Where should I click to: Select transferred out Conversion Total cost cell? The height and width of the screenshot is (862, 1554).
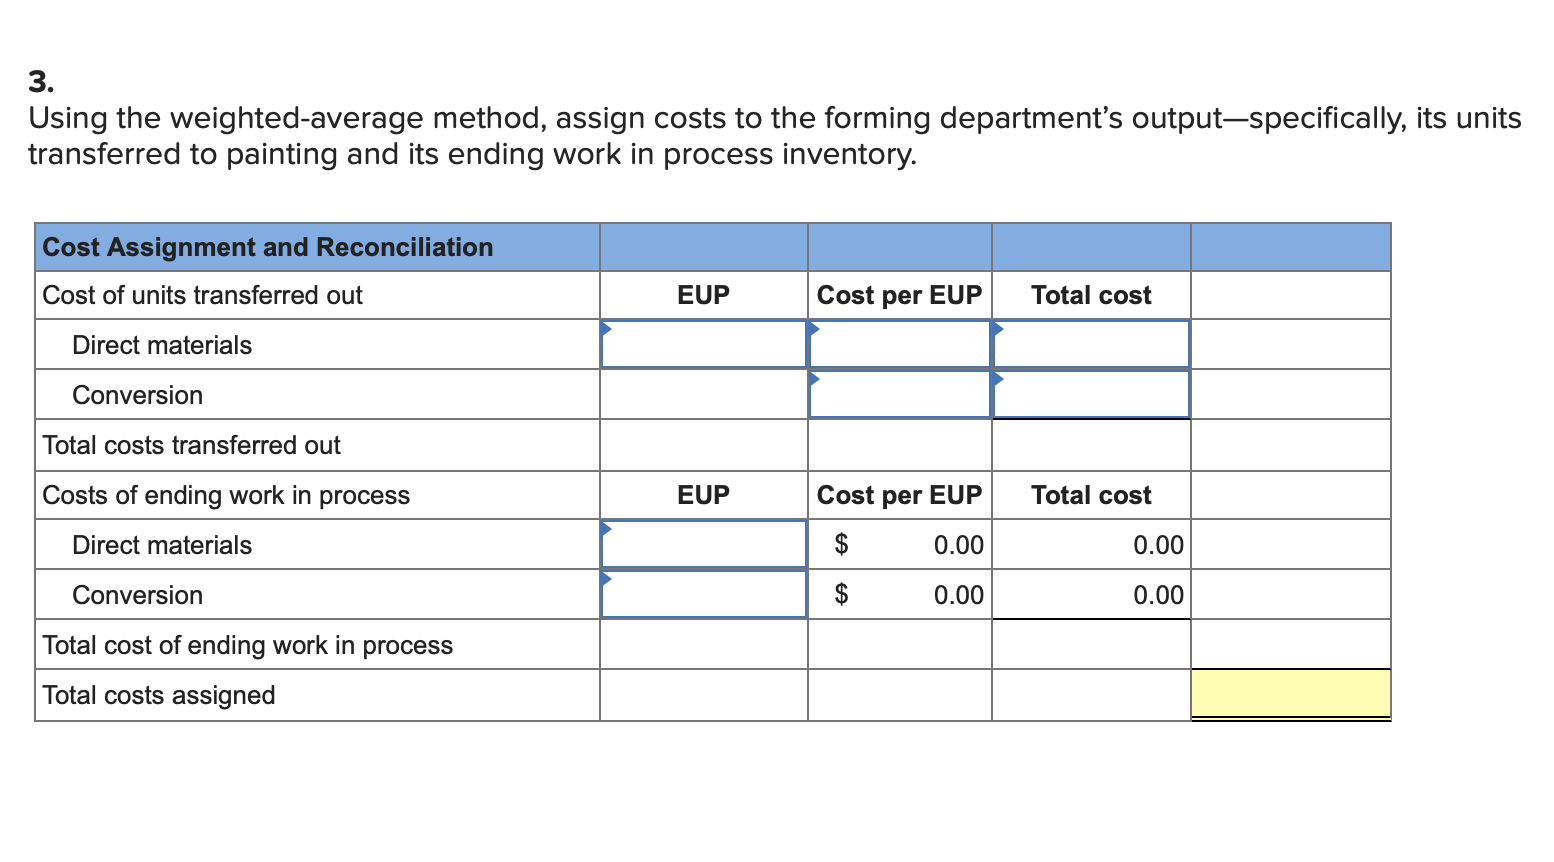pyautogui.click(x=1091, y=394)
